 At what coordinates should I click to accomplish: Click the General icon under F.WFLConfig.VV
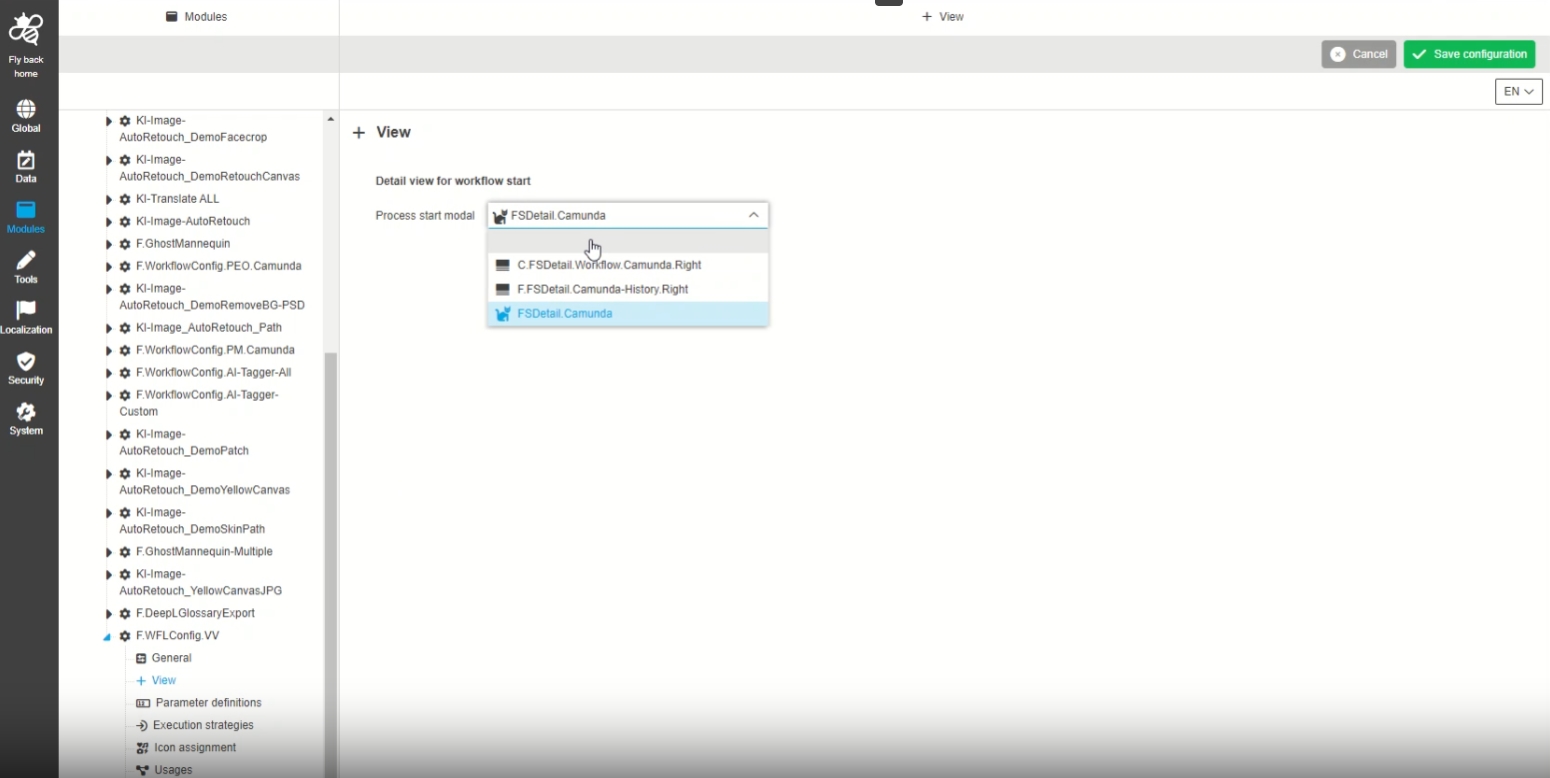point(141,658)
